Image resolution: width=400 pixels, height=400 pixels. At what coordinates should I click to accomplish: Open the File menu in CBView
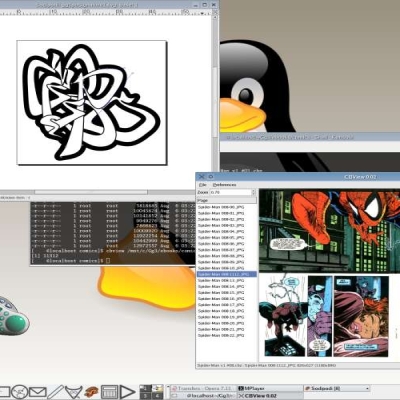203,185
